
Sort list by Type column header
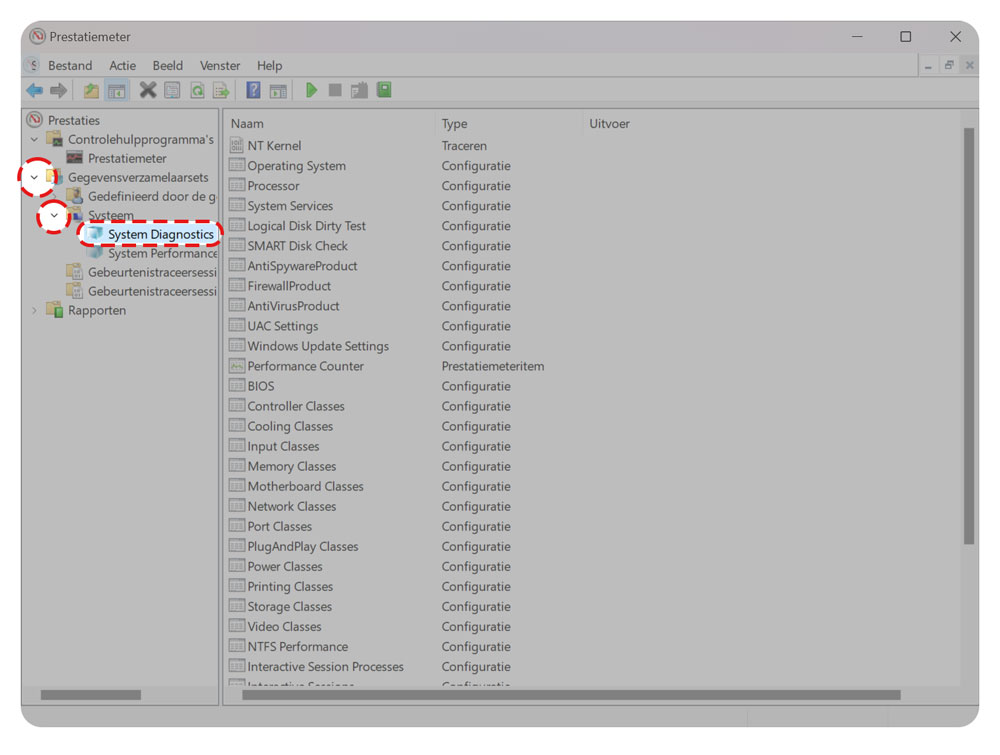coord(455,124)
